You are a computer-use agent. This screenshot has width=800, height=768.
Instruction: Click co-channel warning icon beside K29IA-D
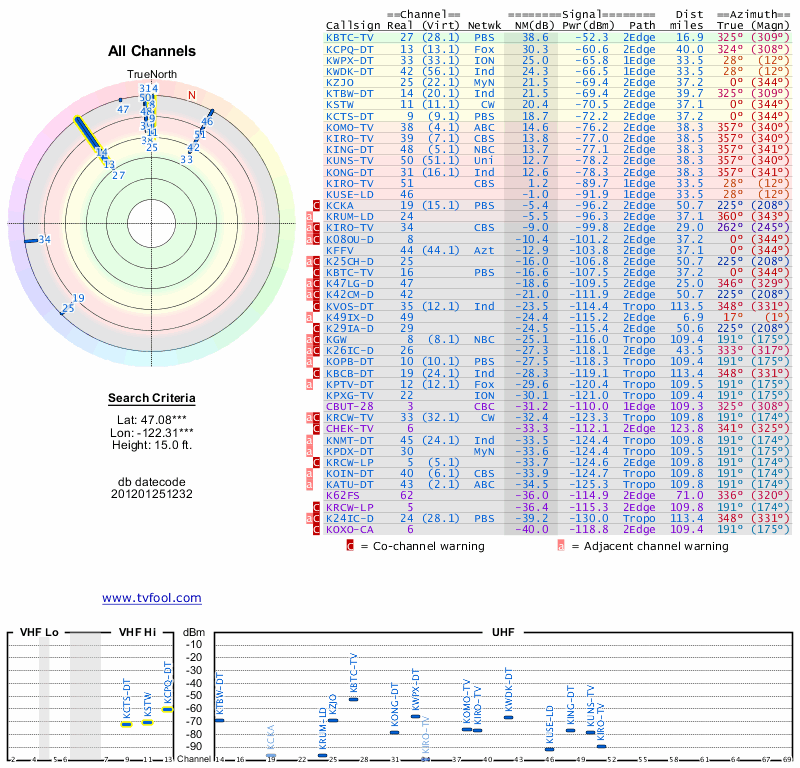pyautogui.click(x=317, y=328)
